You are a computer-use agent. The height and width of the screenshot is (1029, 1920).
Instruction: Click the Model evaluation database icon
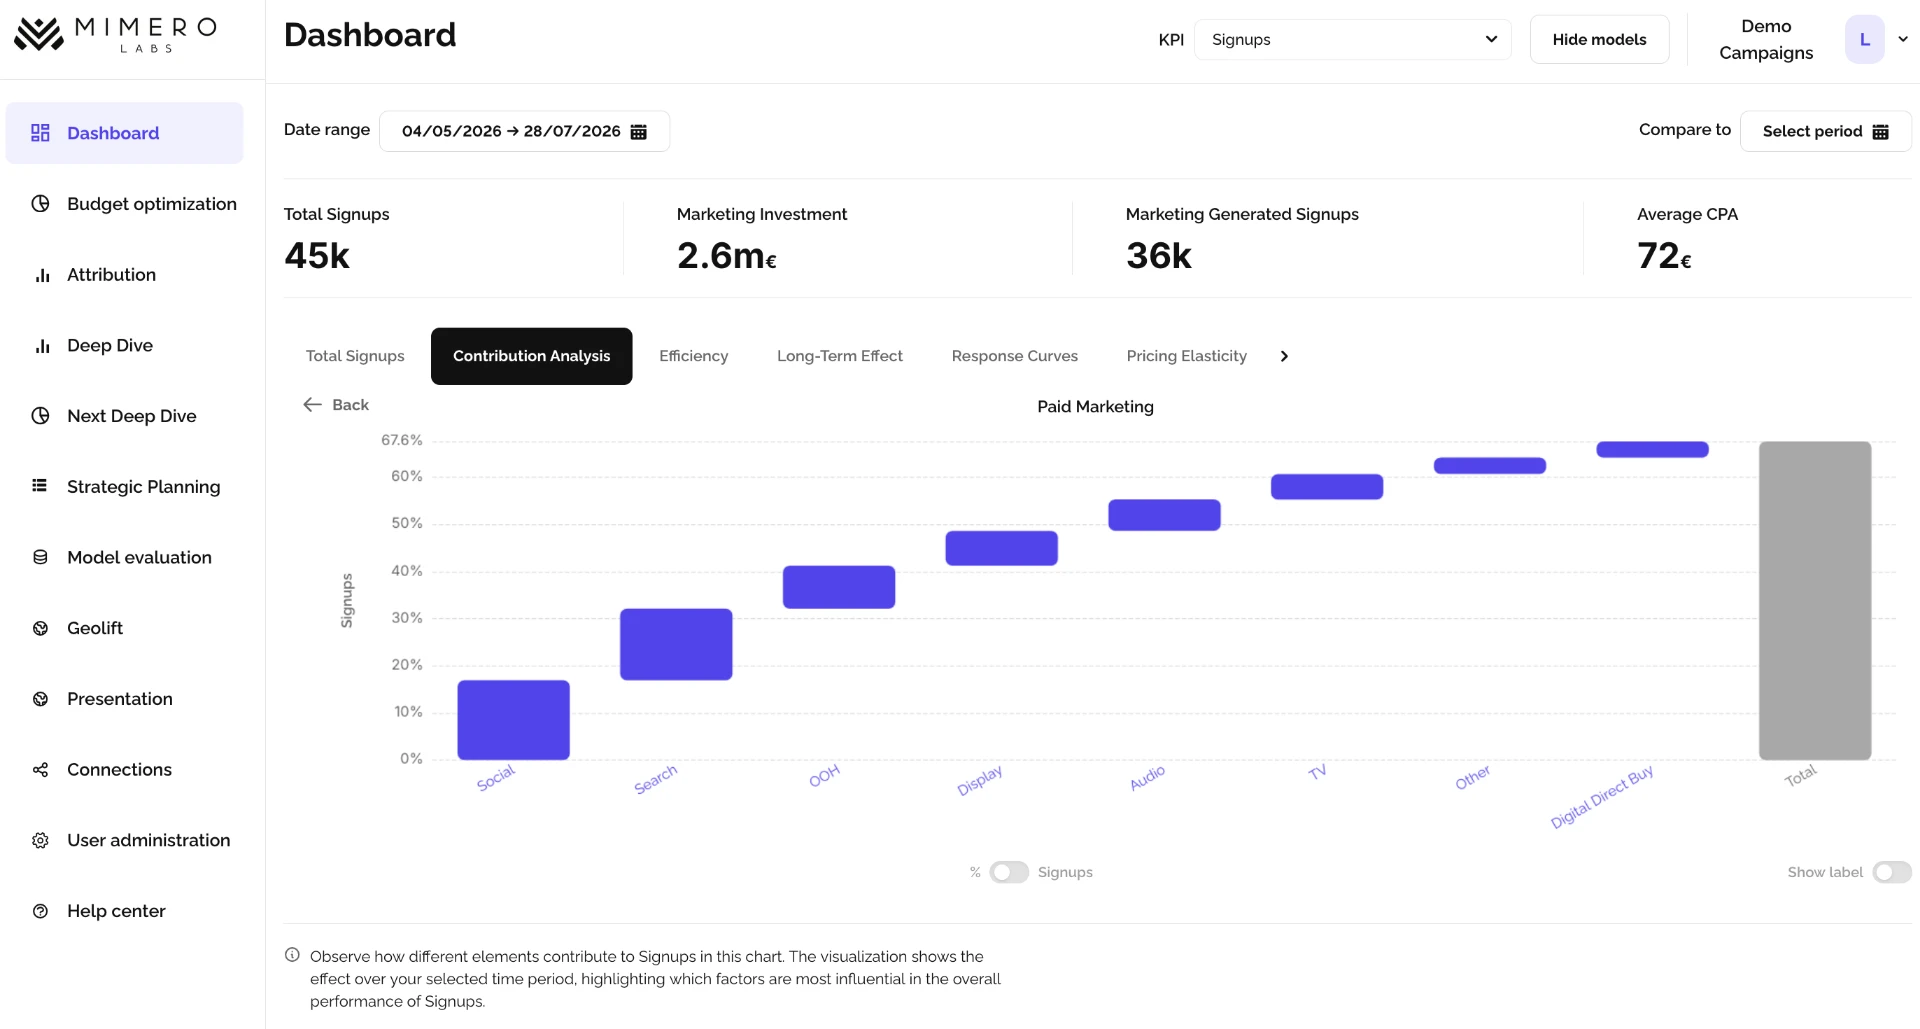[40, 557]
